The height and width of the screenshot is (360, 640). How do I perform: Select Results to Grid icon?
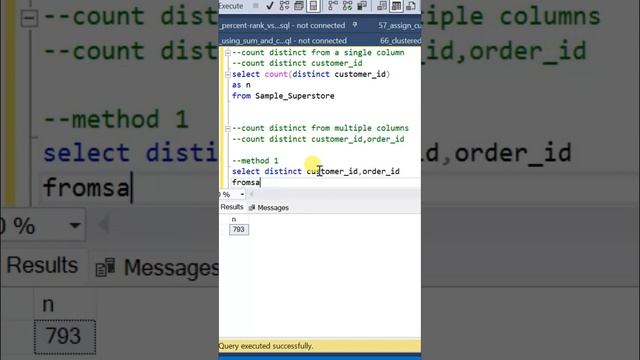pos(396,6)
